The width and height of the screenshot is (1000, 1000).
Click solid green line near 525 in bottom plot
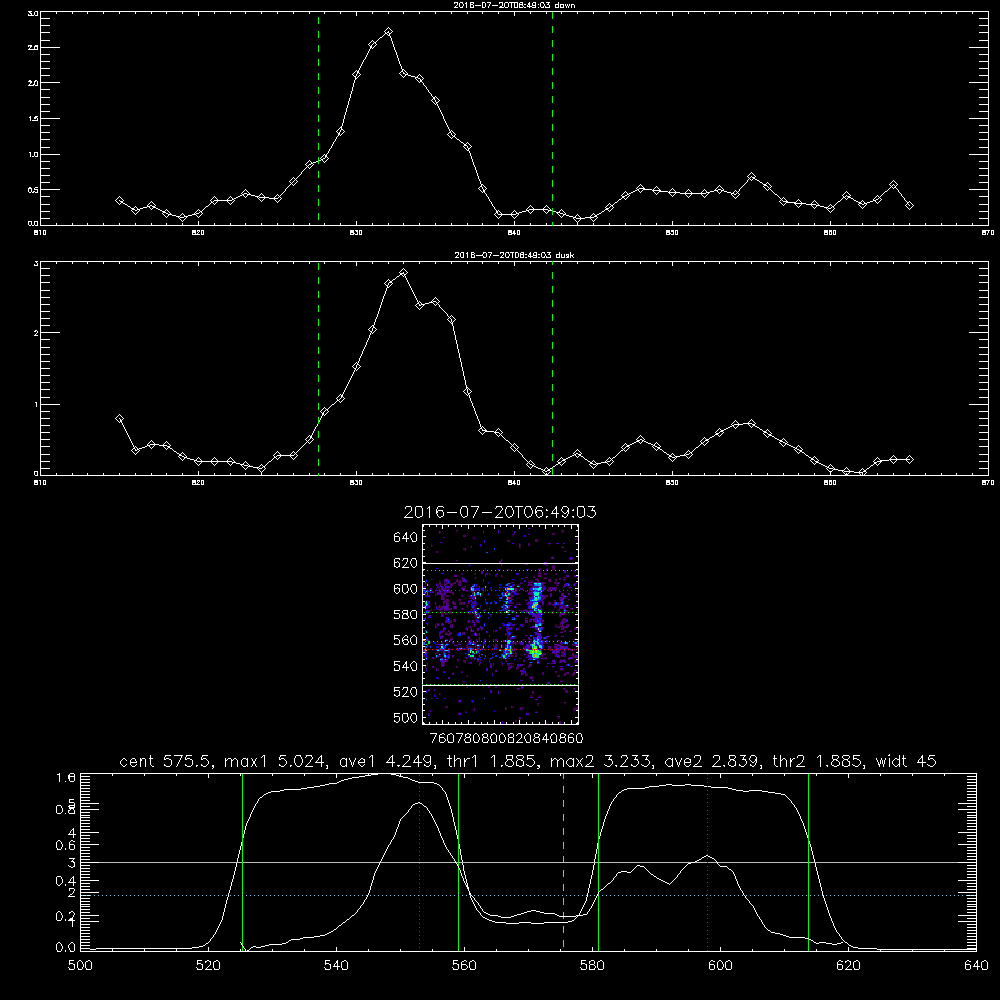coord(242,861)
